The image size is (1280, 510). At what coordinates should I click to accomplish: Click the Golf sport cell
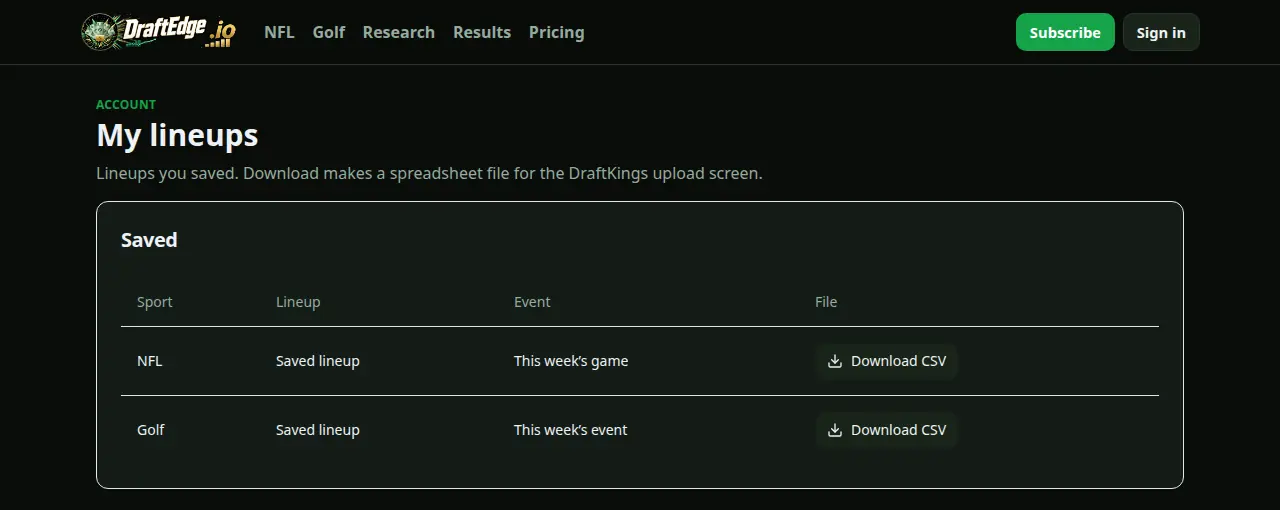click(151, 430)
